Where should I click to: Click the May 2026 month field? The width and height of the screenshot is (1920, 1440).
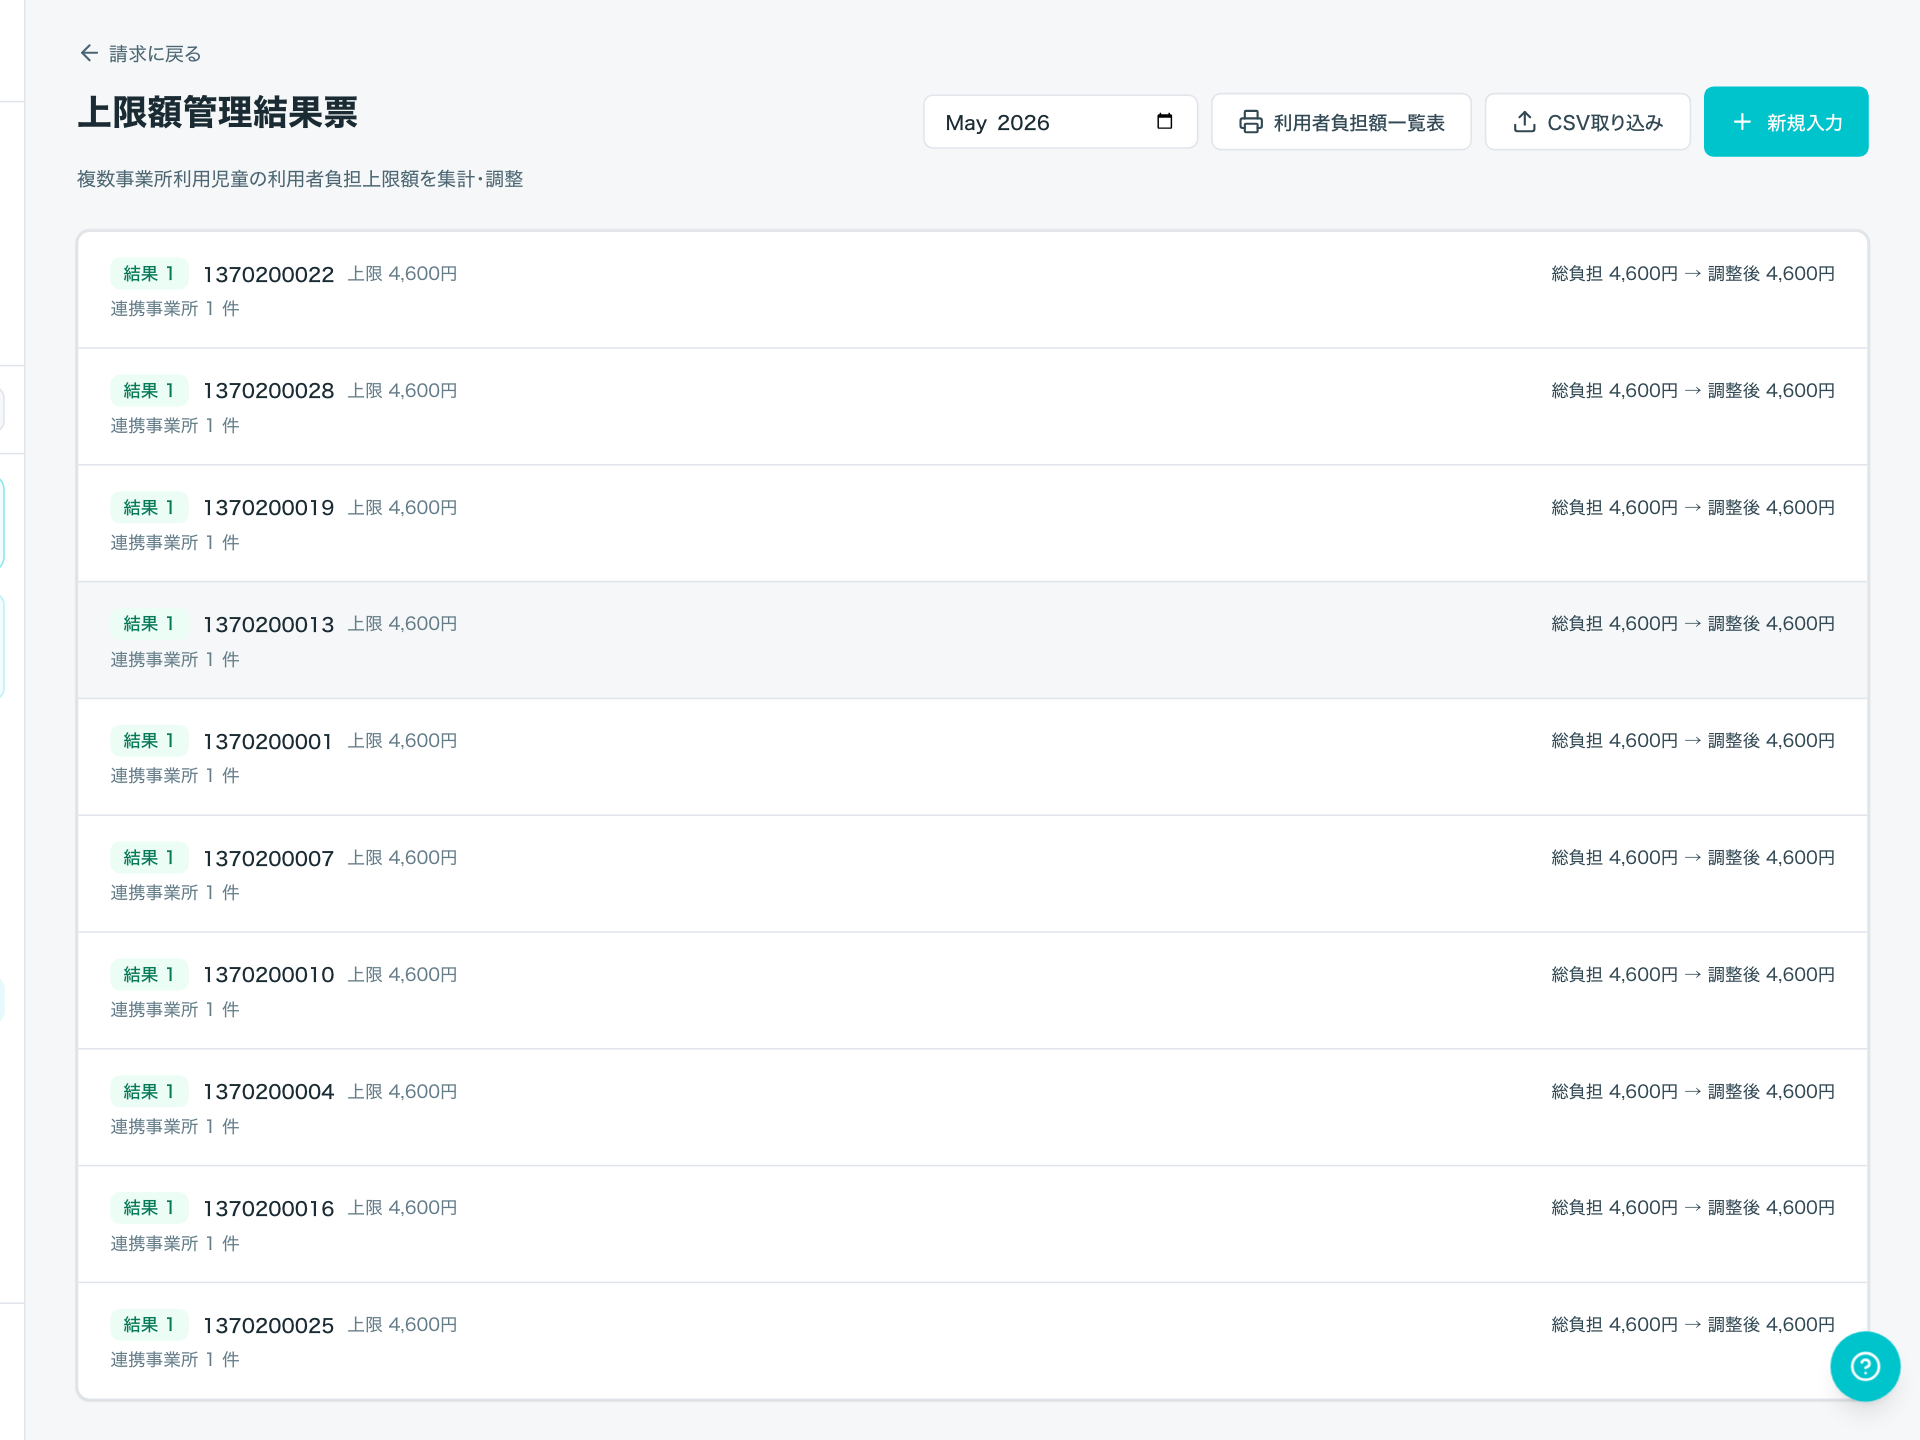point(1060,122)
